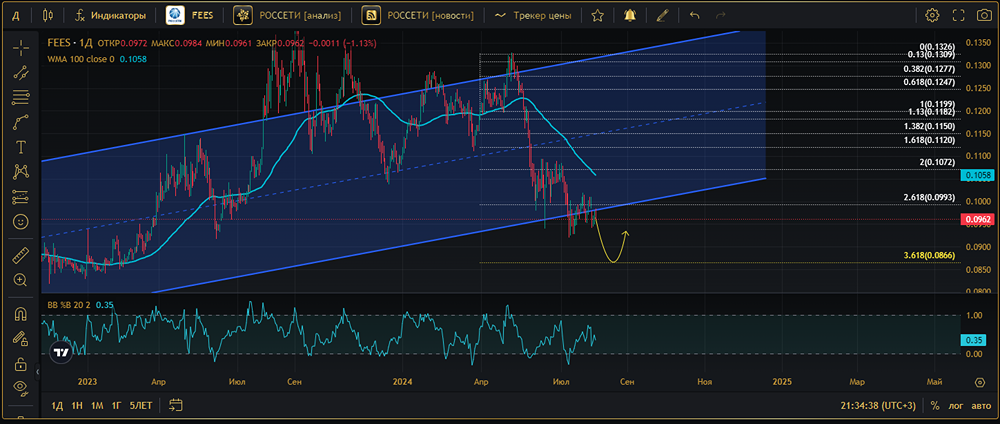Image resolution: width=1000 pixels, height=424 pixels.
Task: Click the TradingView logo on chart
Action: click(x=61, y=352)
